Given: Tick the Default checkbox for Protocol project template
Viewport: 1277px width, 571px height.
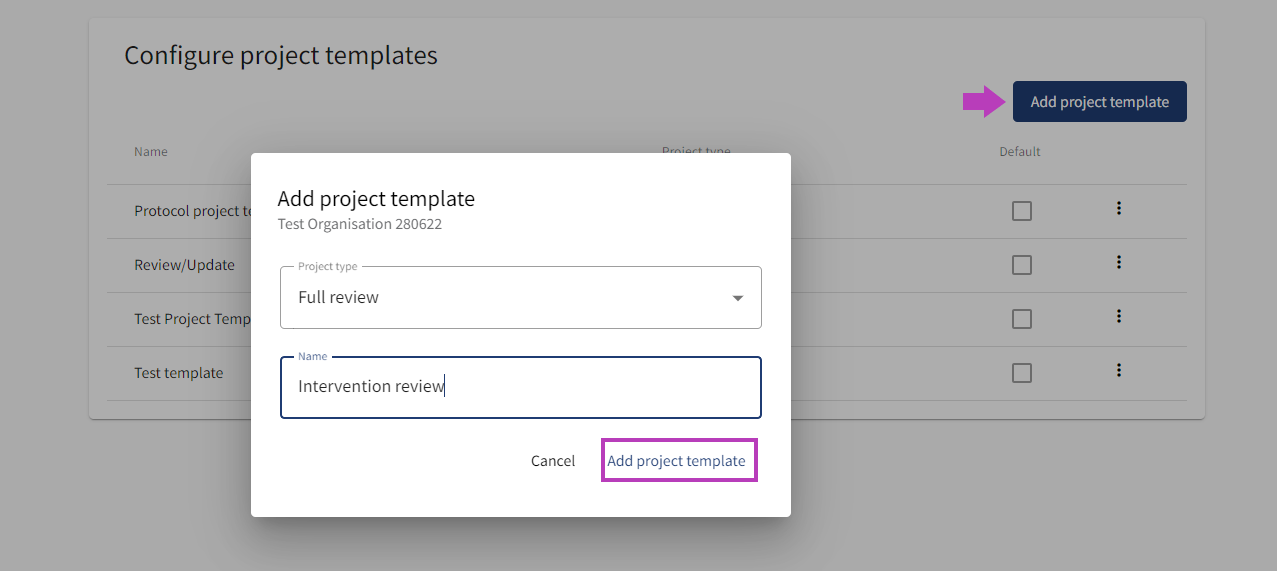Looking at the screenshot, I should [1021, 211].
